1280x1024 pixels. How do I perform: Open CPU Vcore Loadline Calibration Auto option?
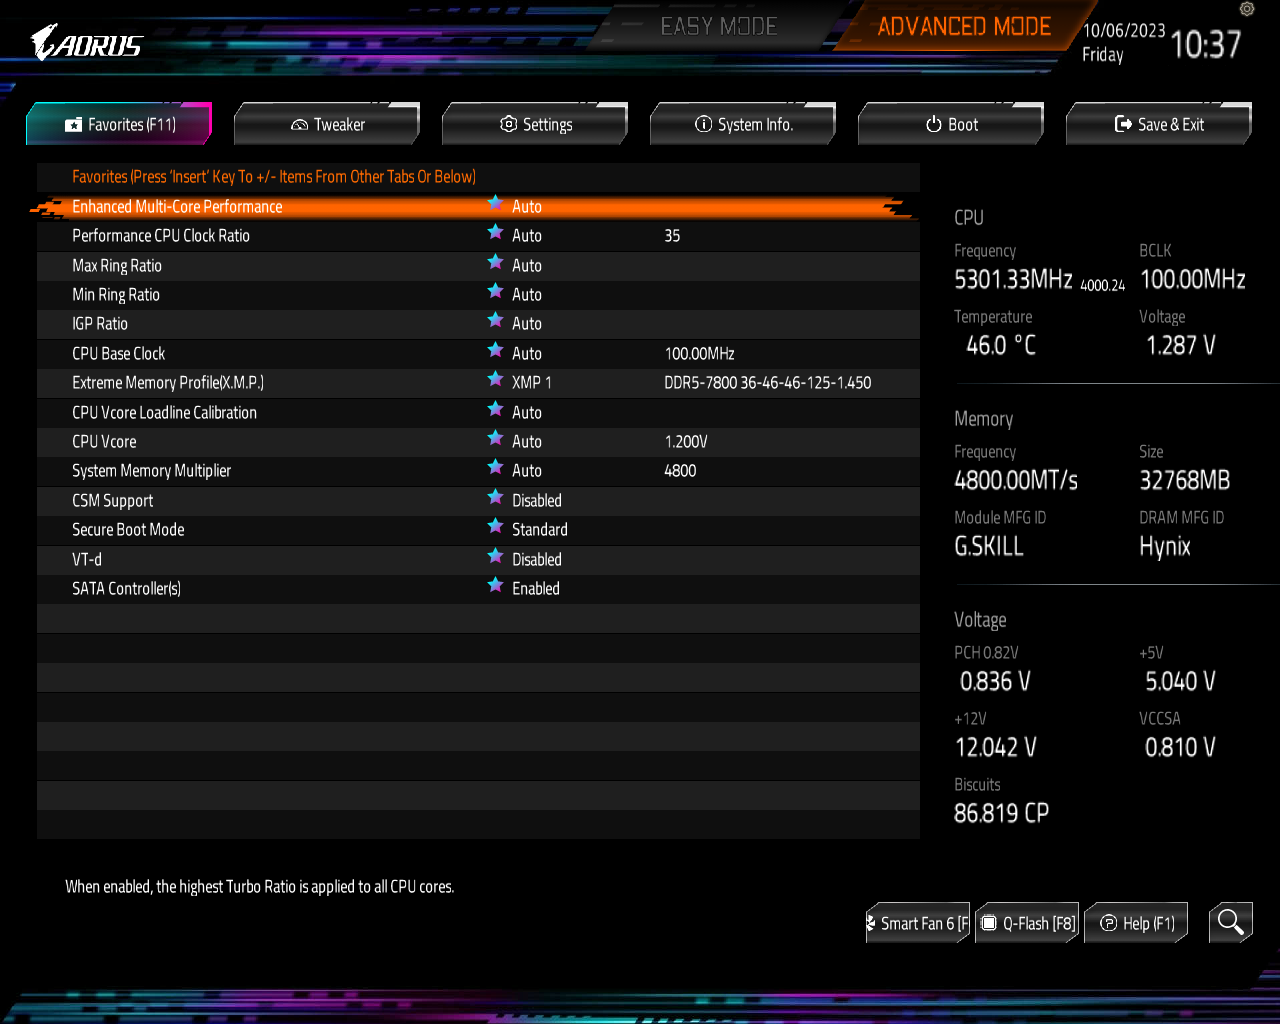[527, 413]
